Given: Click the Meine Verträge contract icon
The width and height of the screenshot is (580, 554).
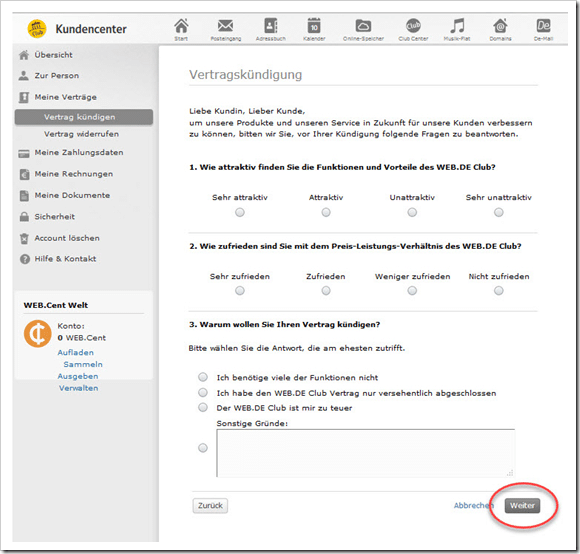Looking at the screenshot, I should click(x=24, y=97).
